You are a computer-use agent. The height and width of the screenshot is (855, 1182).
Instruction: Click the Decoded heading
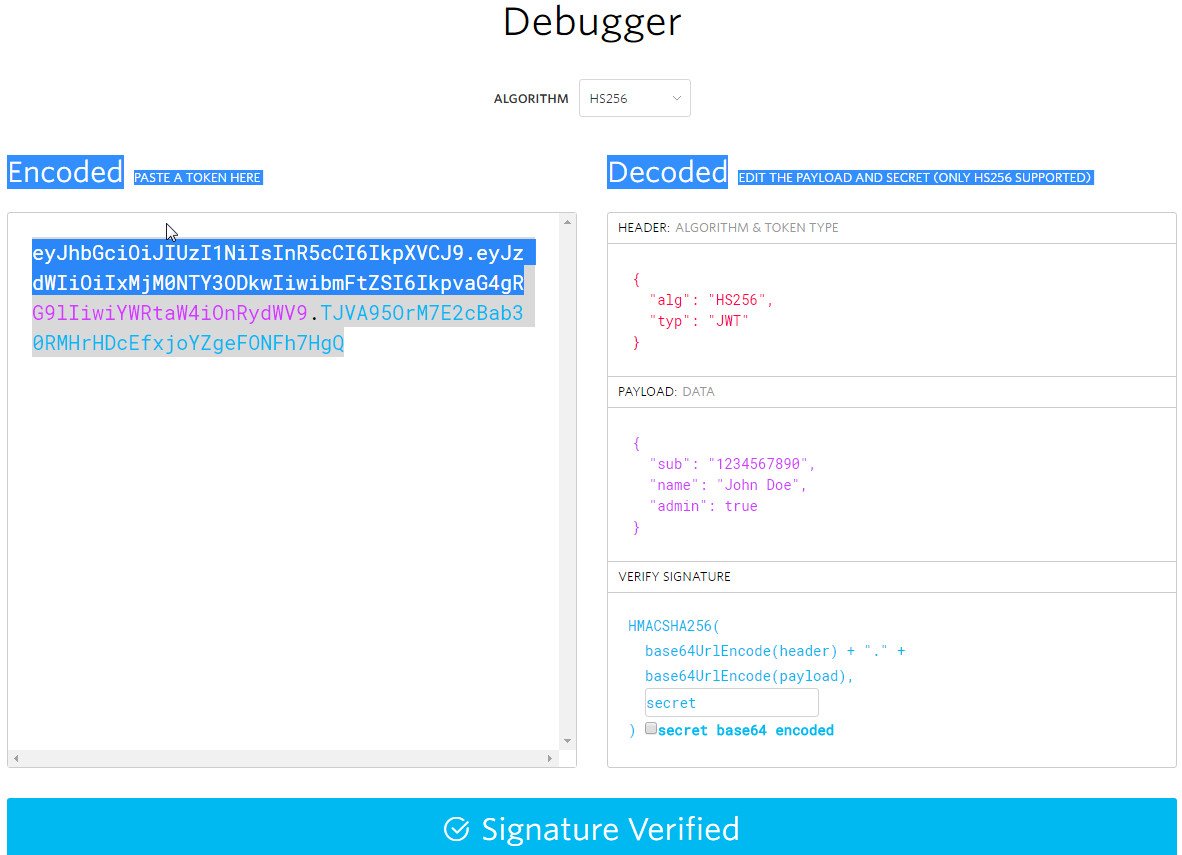667,172
